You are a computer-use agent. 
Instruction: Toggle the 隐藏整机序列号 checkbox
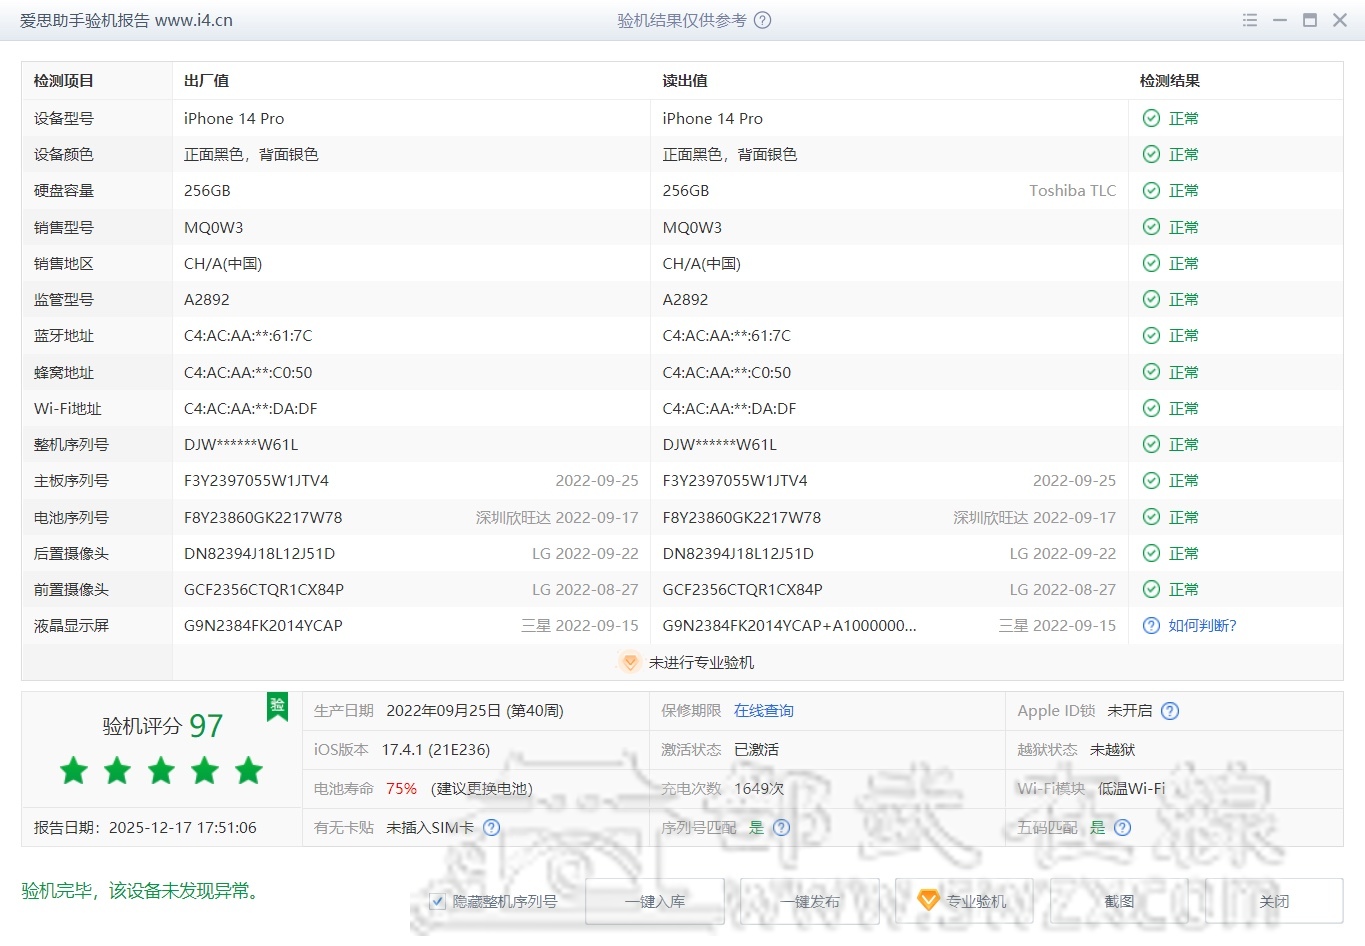click(437, 902)
